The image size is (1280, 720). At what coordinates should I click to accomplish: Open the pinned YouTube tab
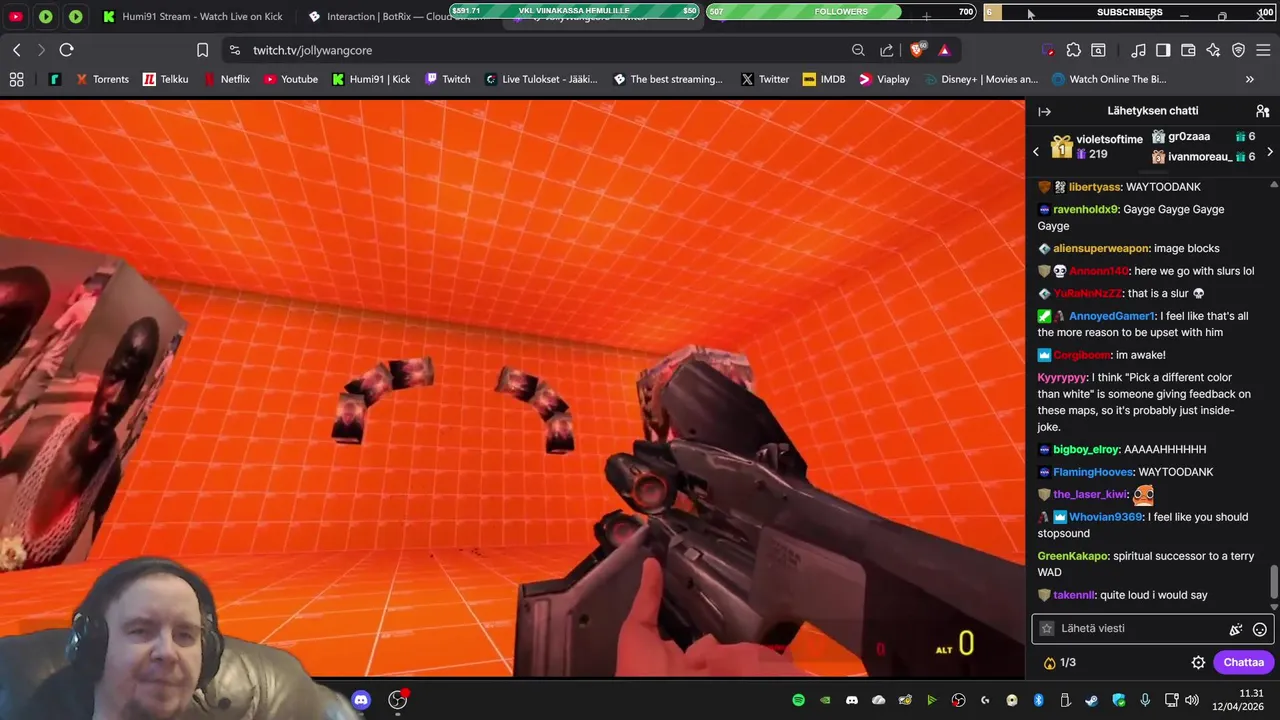click(x=16, y=16)
